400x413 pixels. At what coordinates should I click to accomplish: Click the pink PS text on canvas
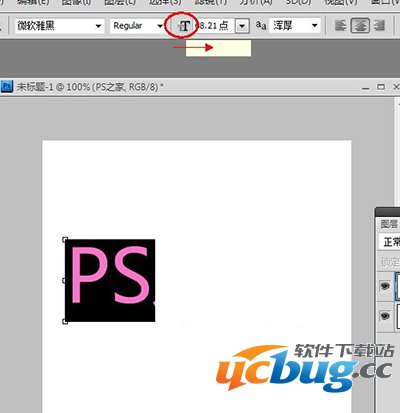pyautogui.click(x=111, y=275)
